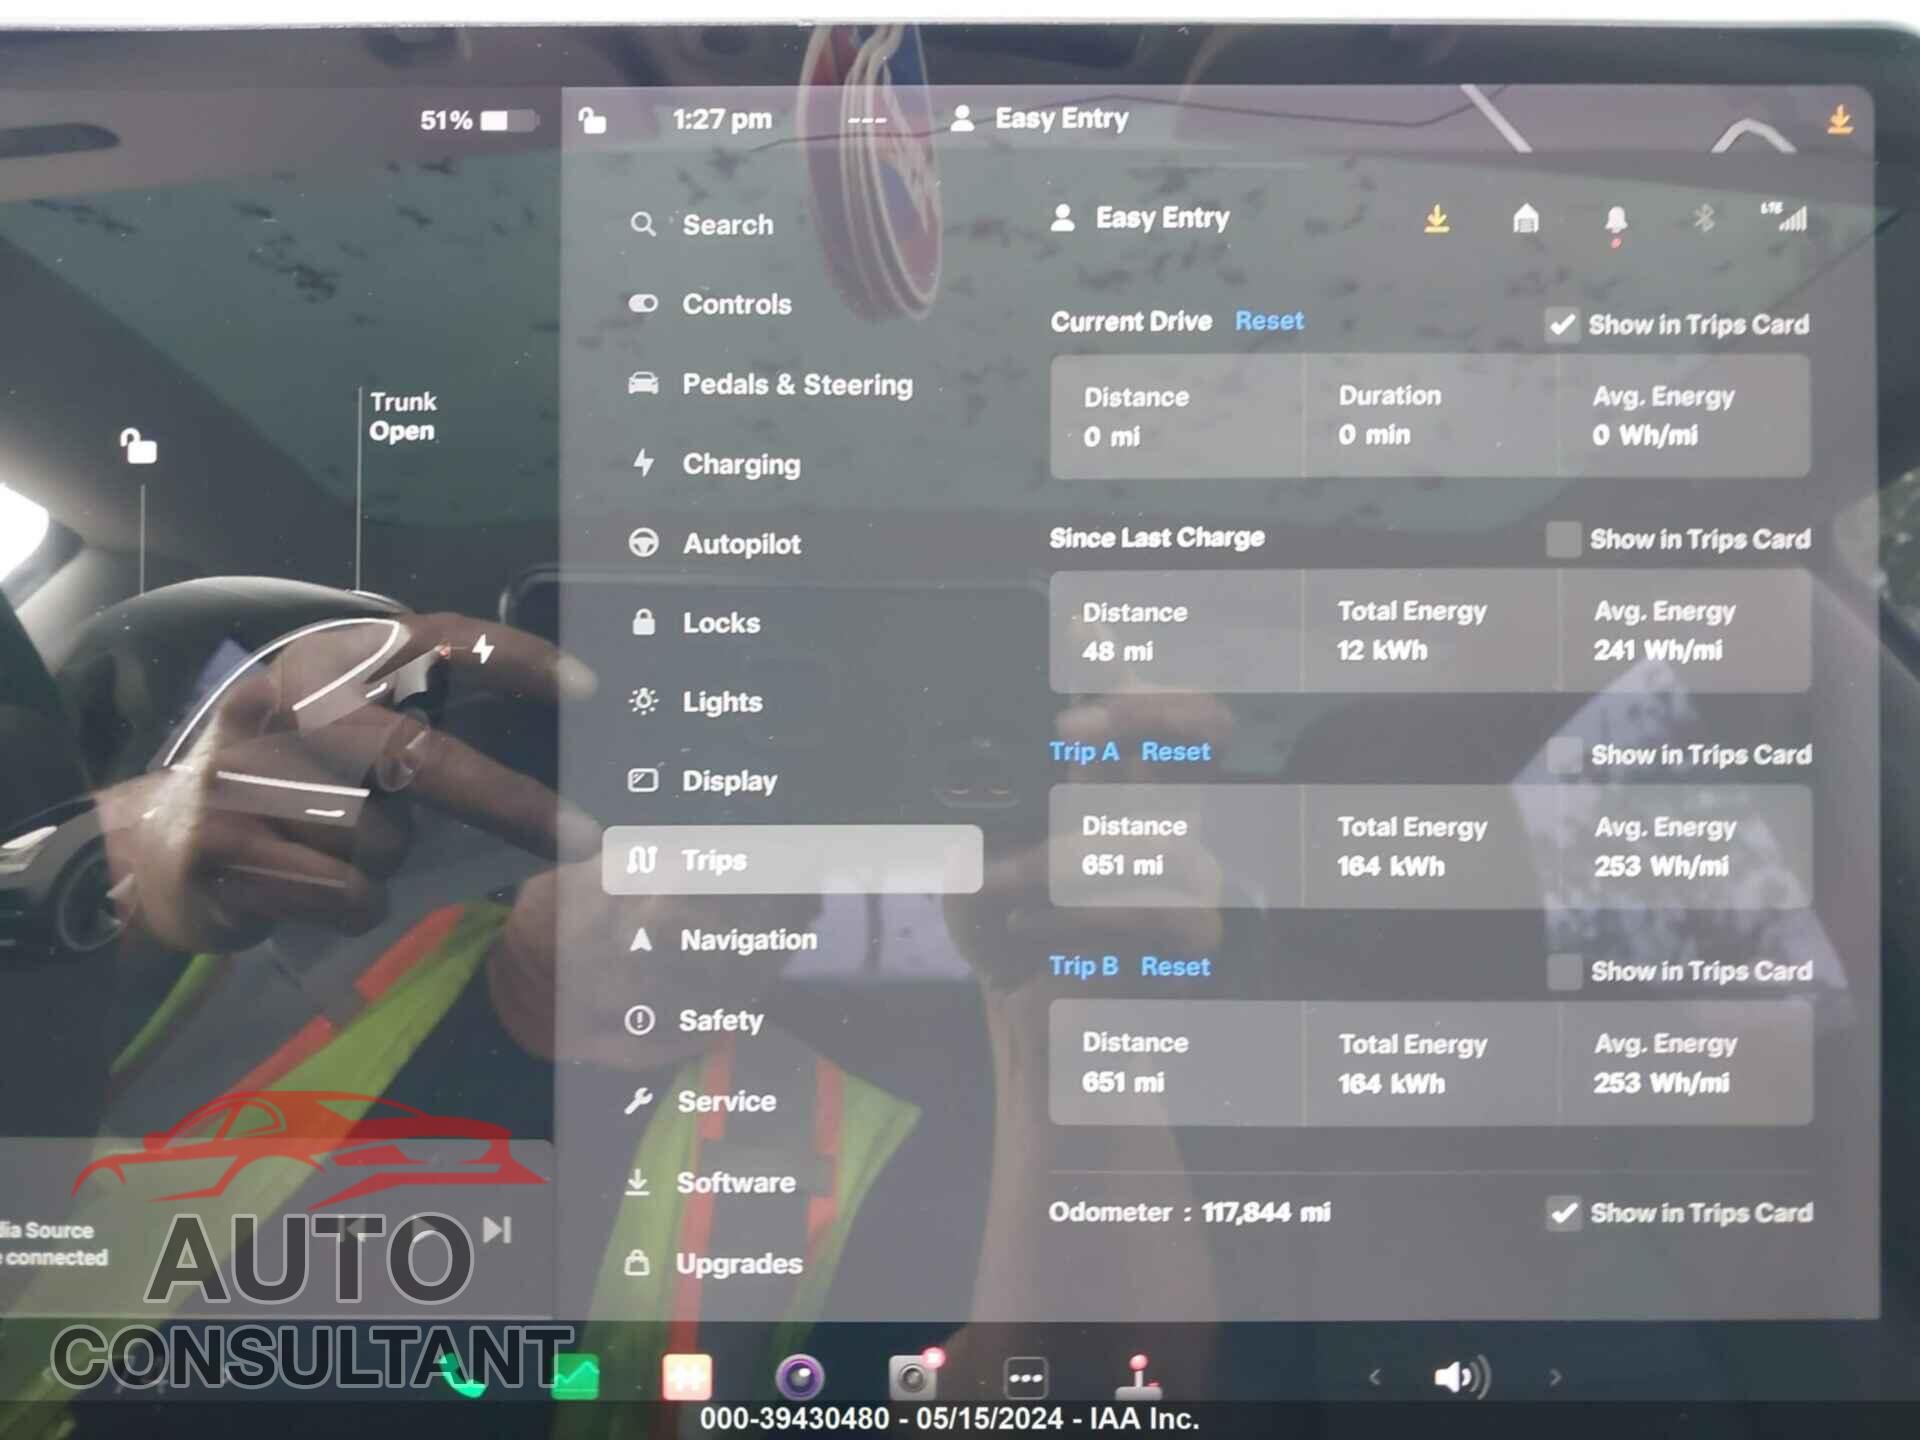Viewport: 1920px width, 1440px height.
Task: Rename Trip A label
Action: coord(1084,751)
